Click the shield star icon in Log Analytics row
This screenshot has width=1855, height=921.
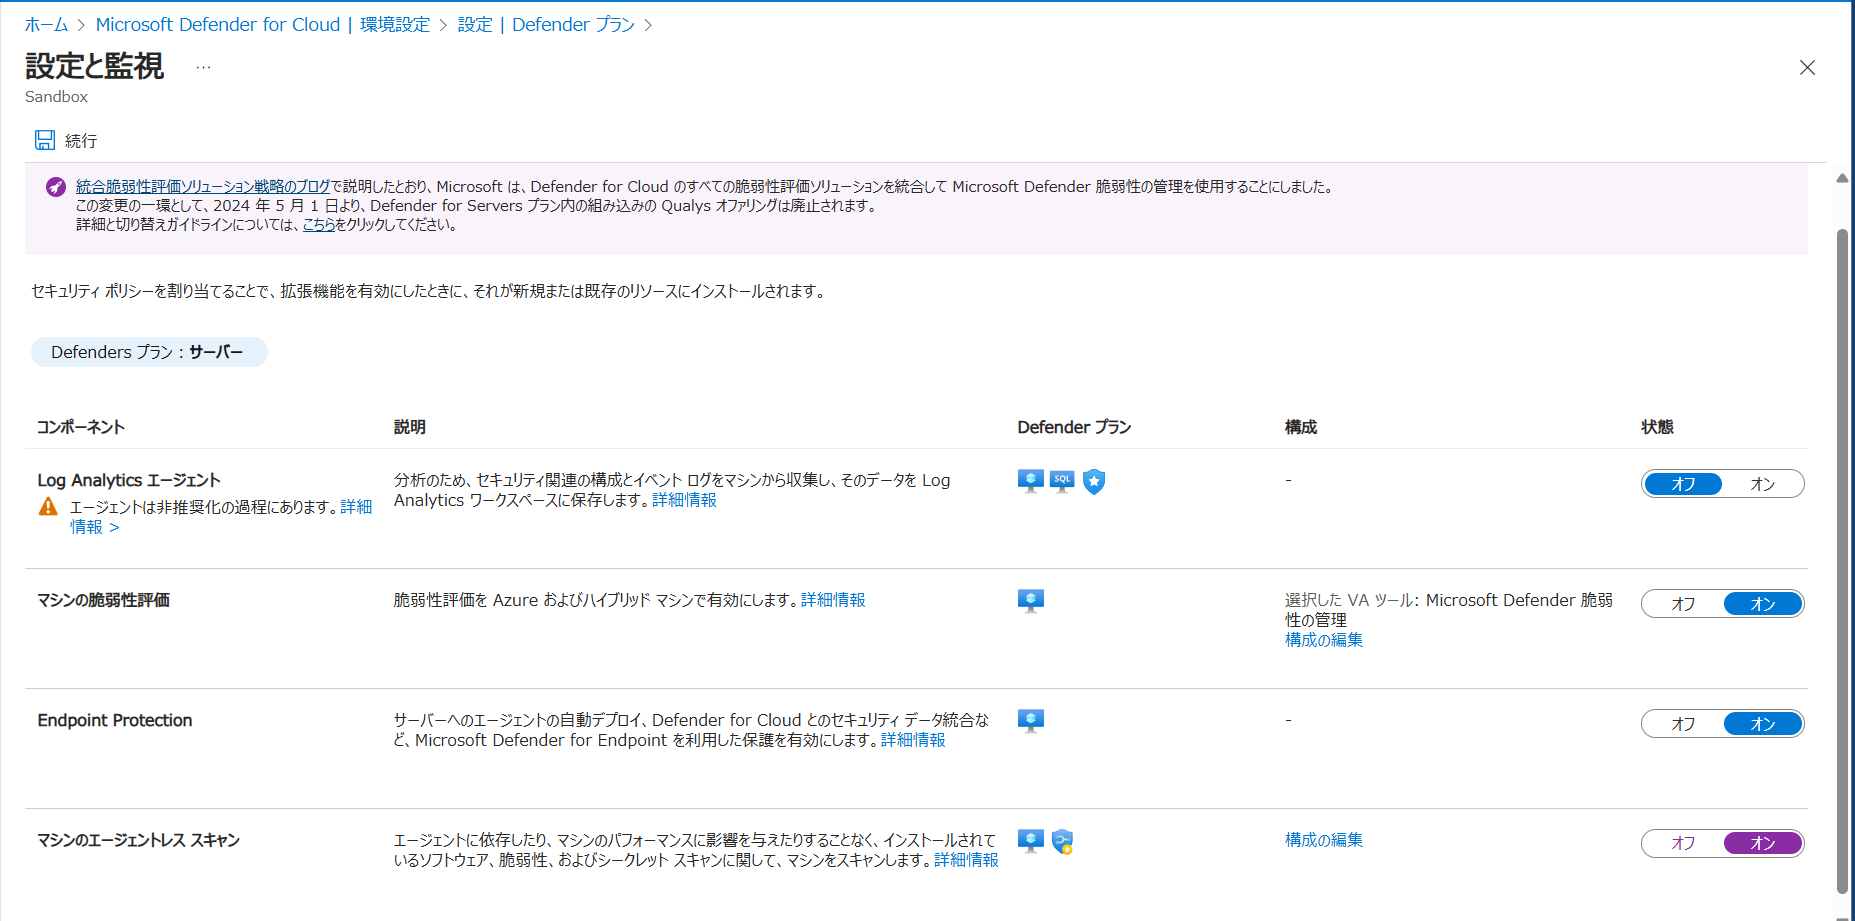tap(1094, 482)
